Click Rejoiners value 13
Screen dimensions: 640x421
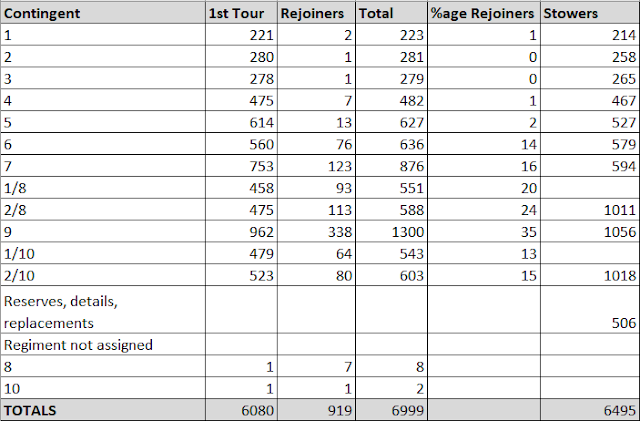click(344, 123)
